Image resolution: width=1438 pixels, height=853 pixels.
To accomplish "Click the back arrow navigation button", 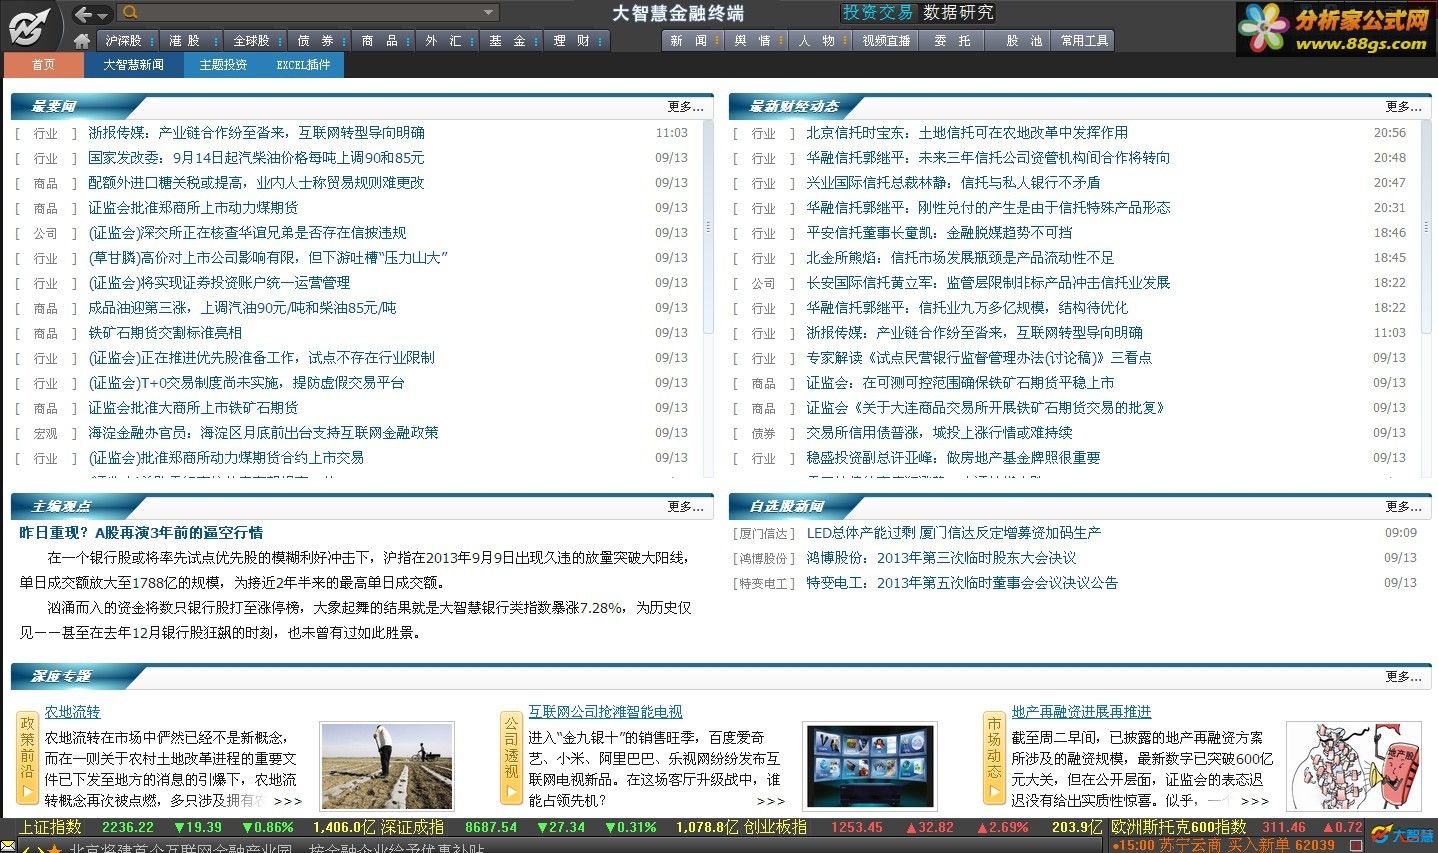I will pos(84,13).
